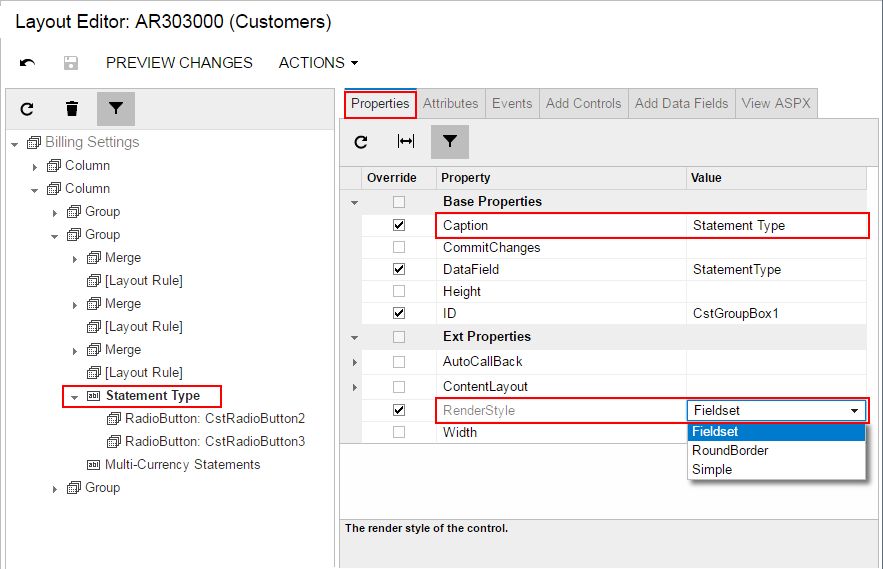The image size is (883, 569).
Task: Choose RoundBorder from RenderStyle list
Action: [730, 450]
